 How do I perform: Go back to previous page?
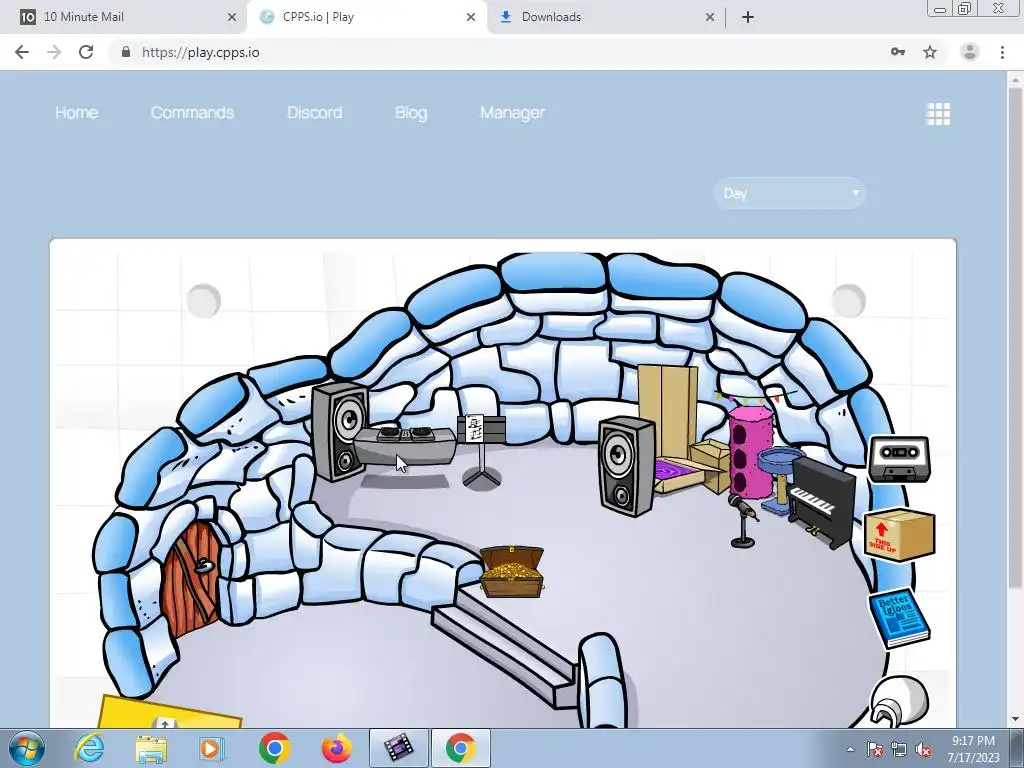coord(22,52)
